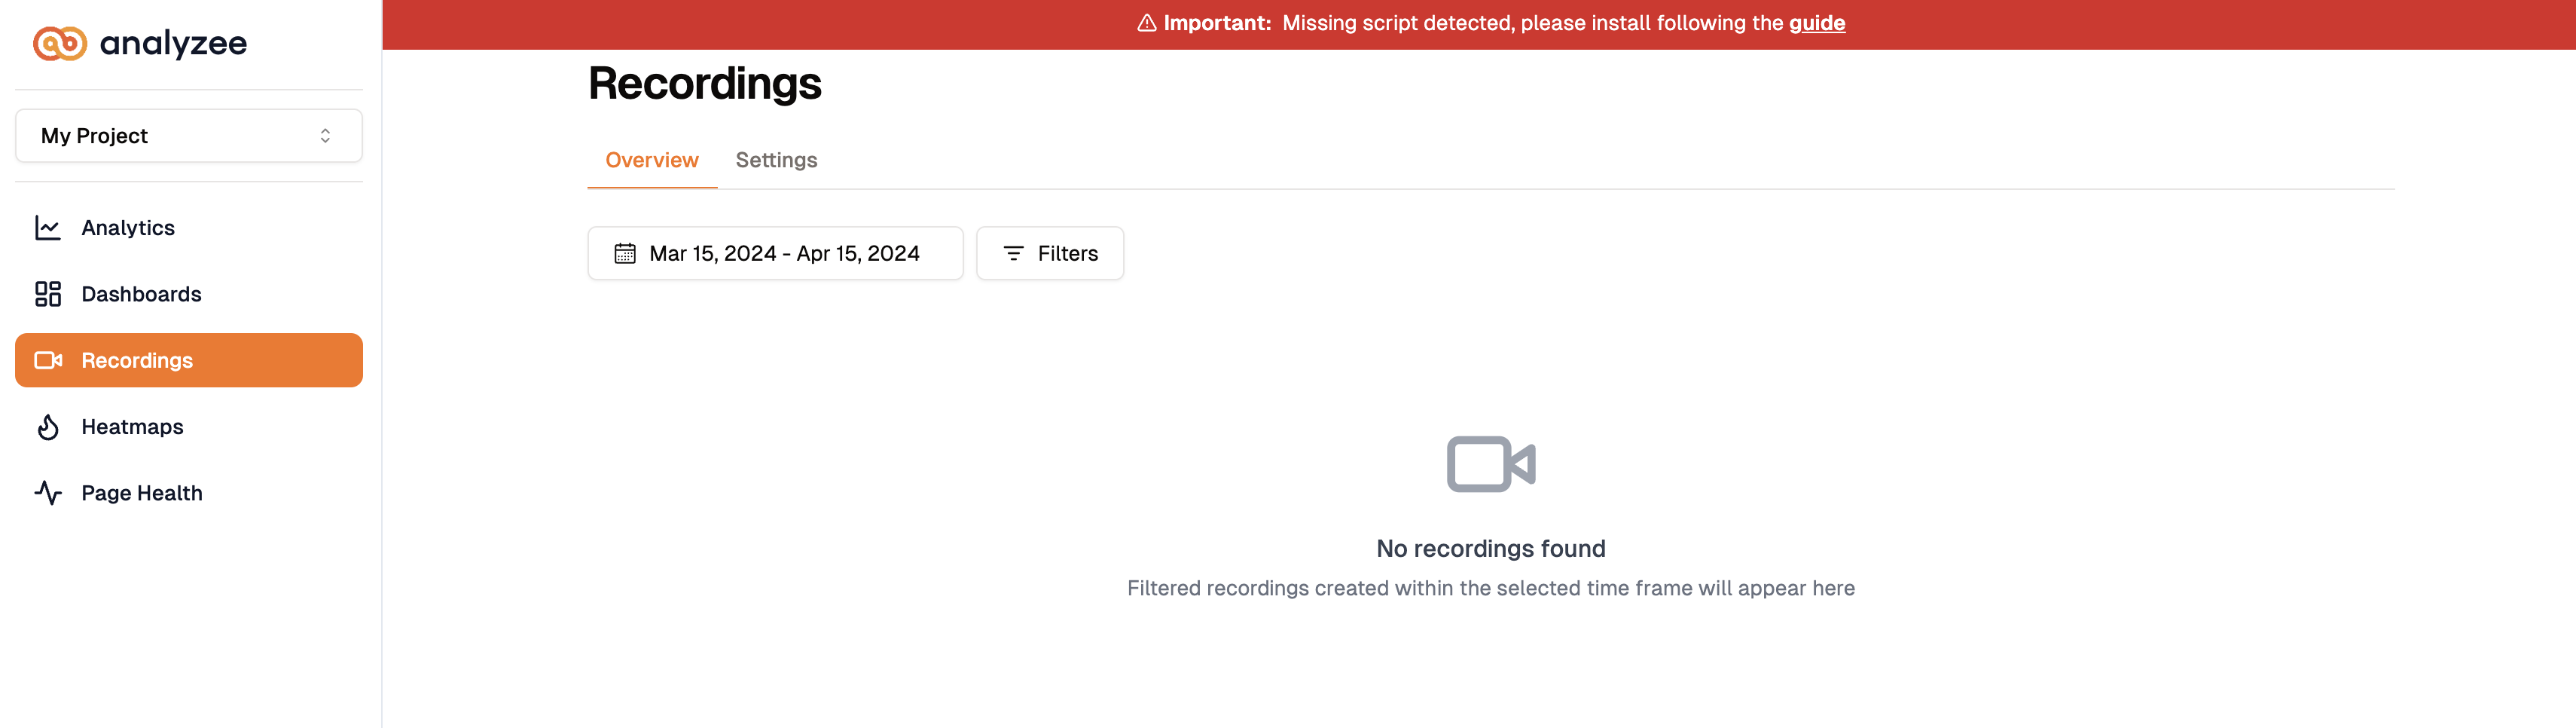
Task: Open the Mar 15 - Apr 15, 2024 date picker
Action: click(x=775, y=254)
